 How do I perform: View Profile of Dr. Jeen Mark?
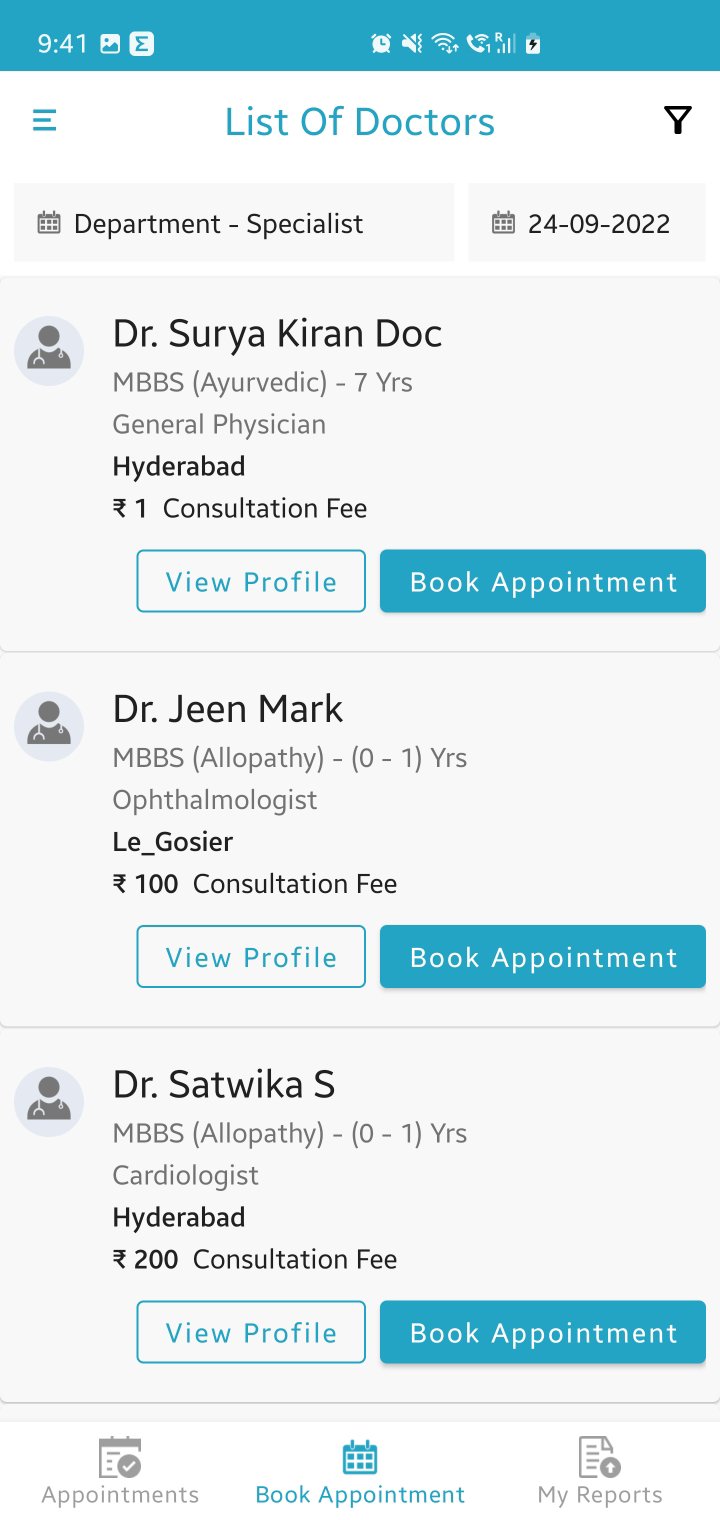[x=251, y=957]
